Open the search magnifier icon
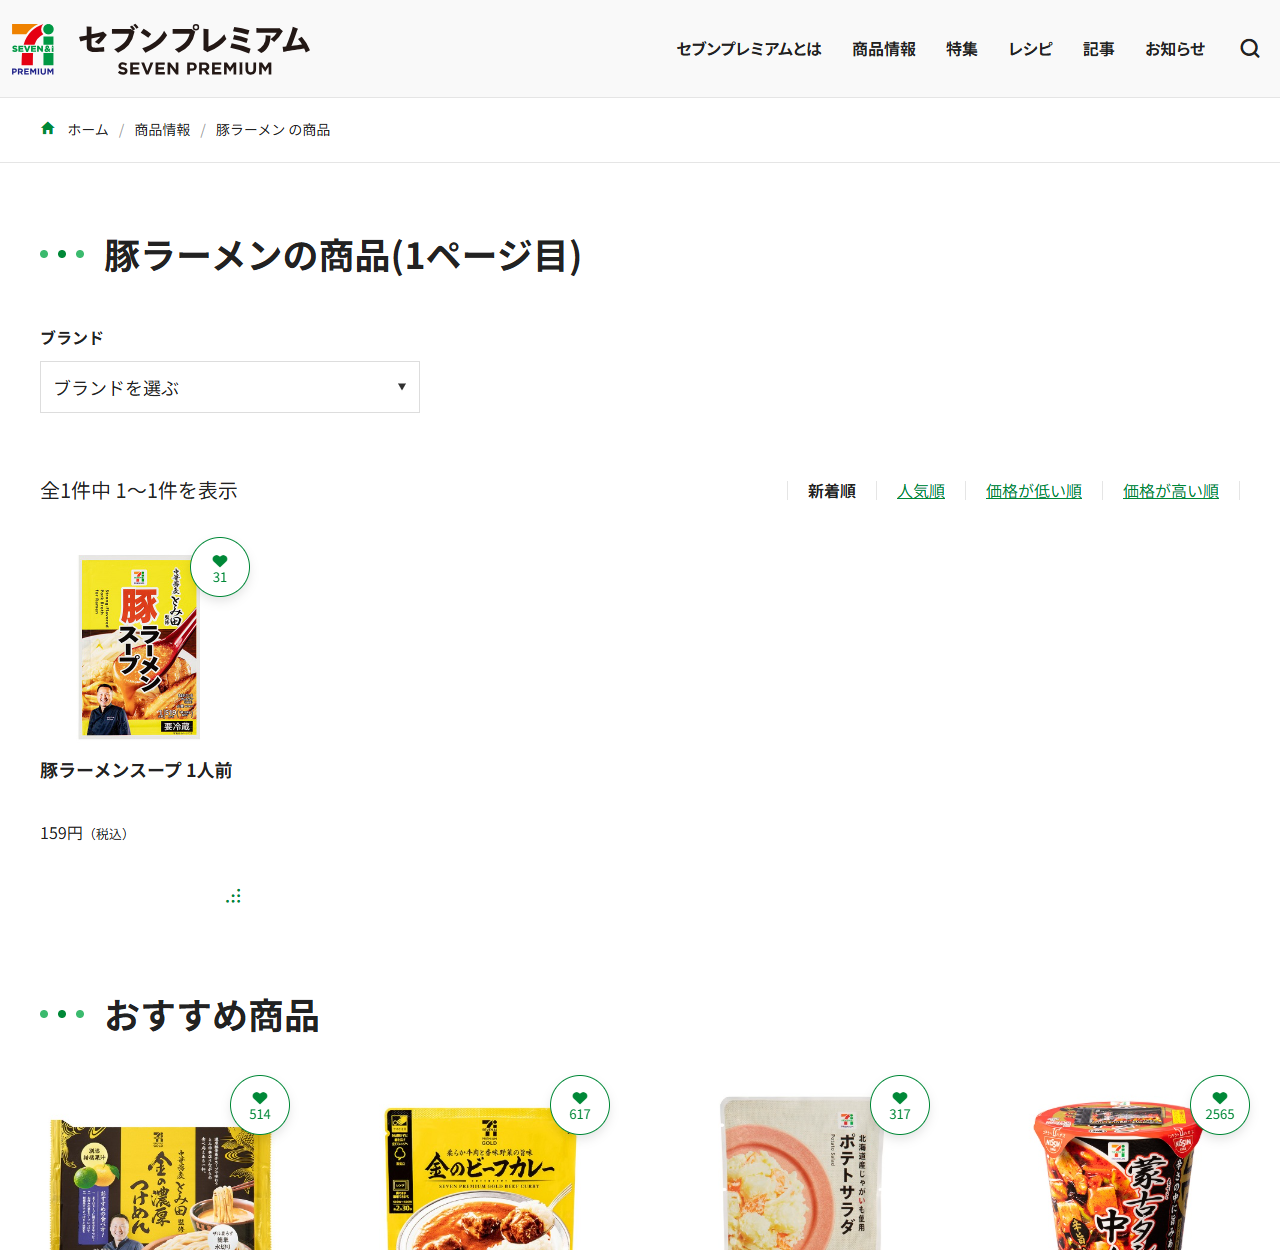1280x1250 pixels. 1250,49
